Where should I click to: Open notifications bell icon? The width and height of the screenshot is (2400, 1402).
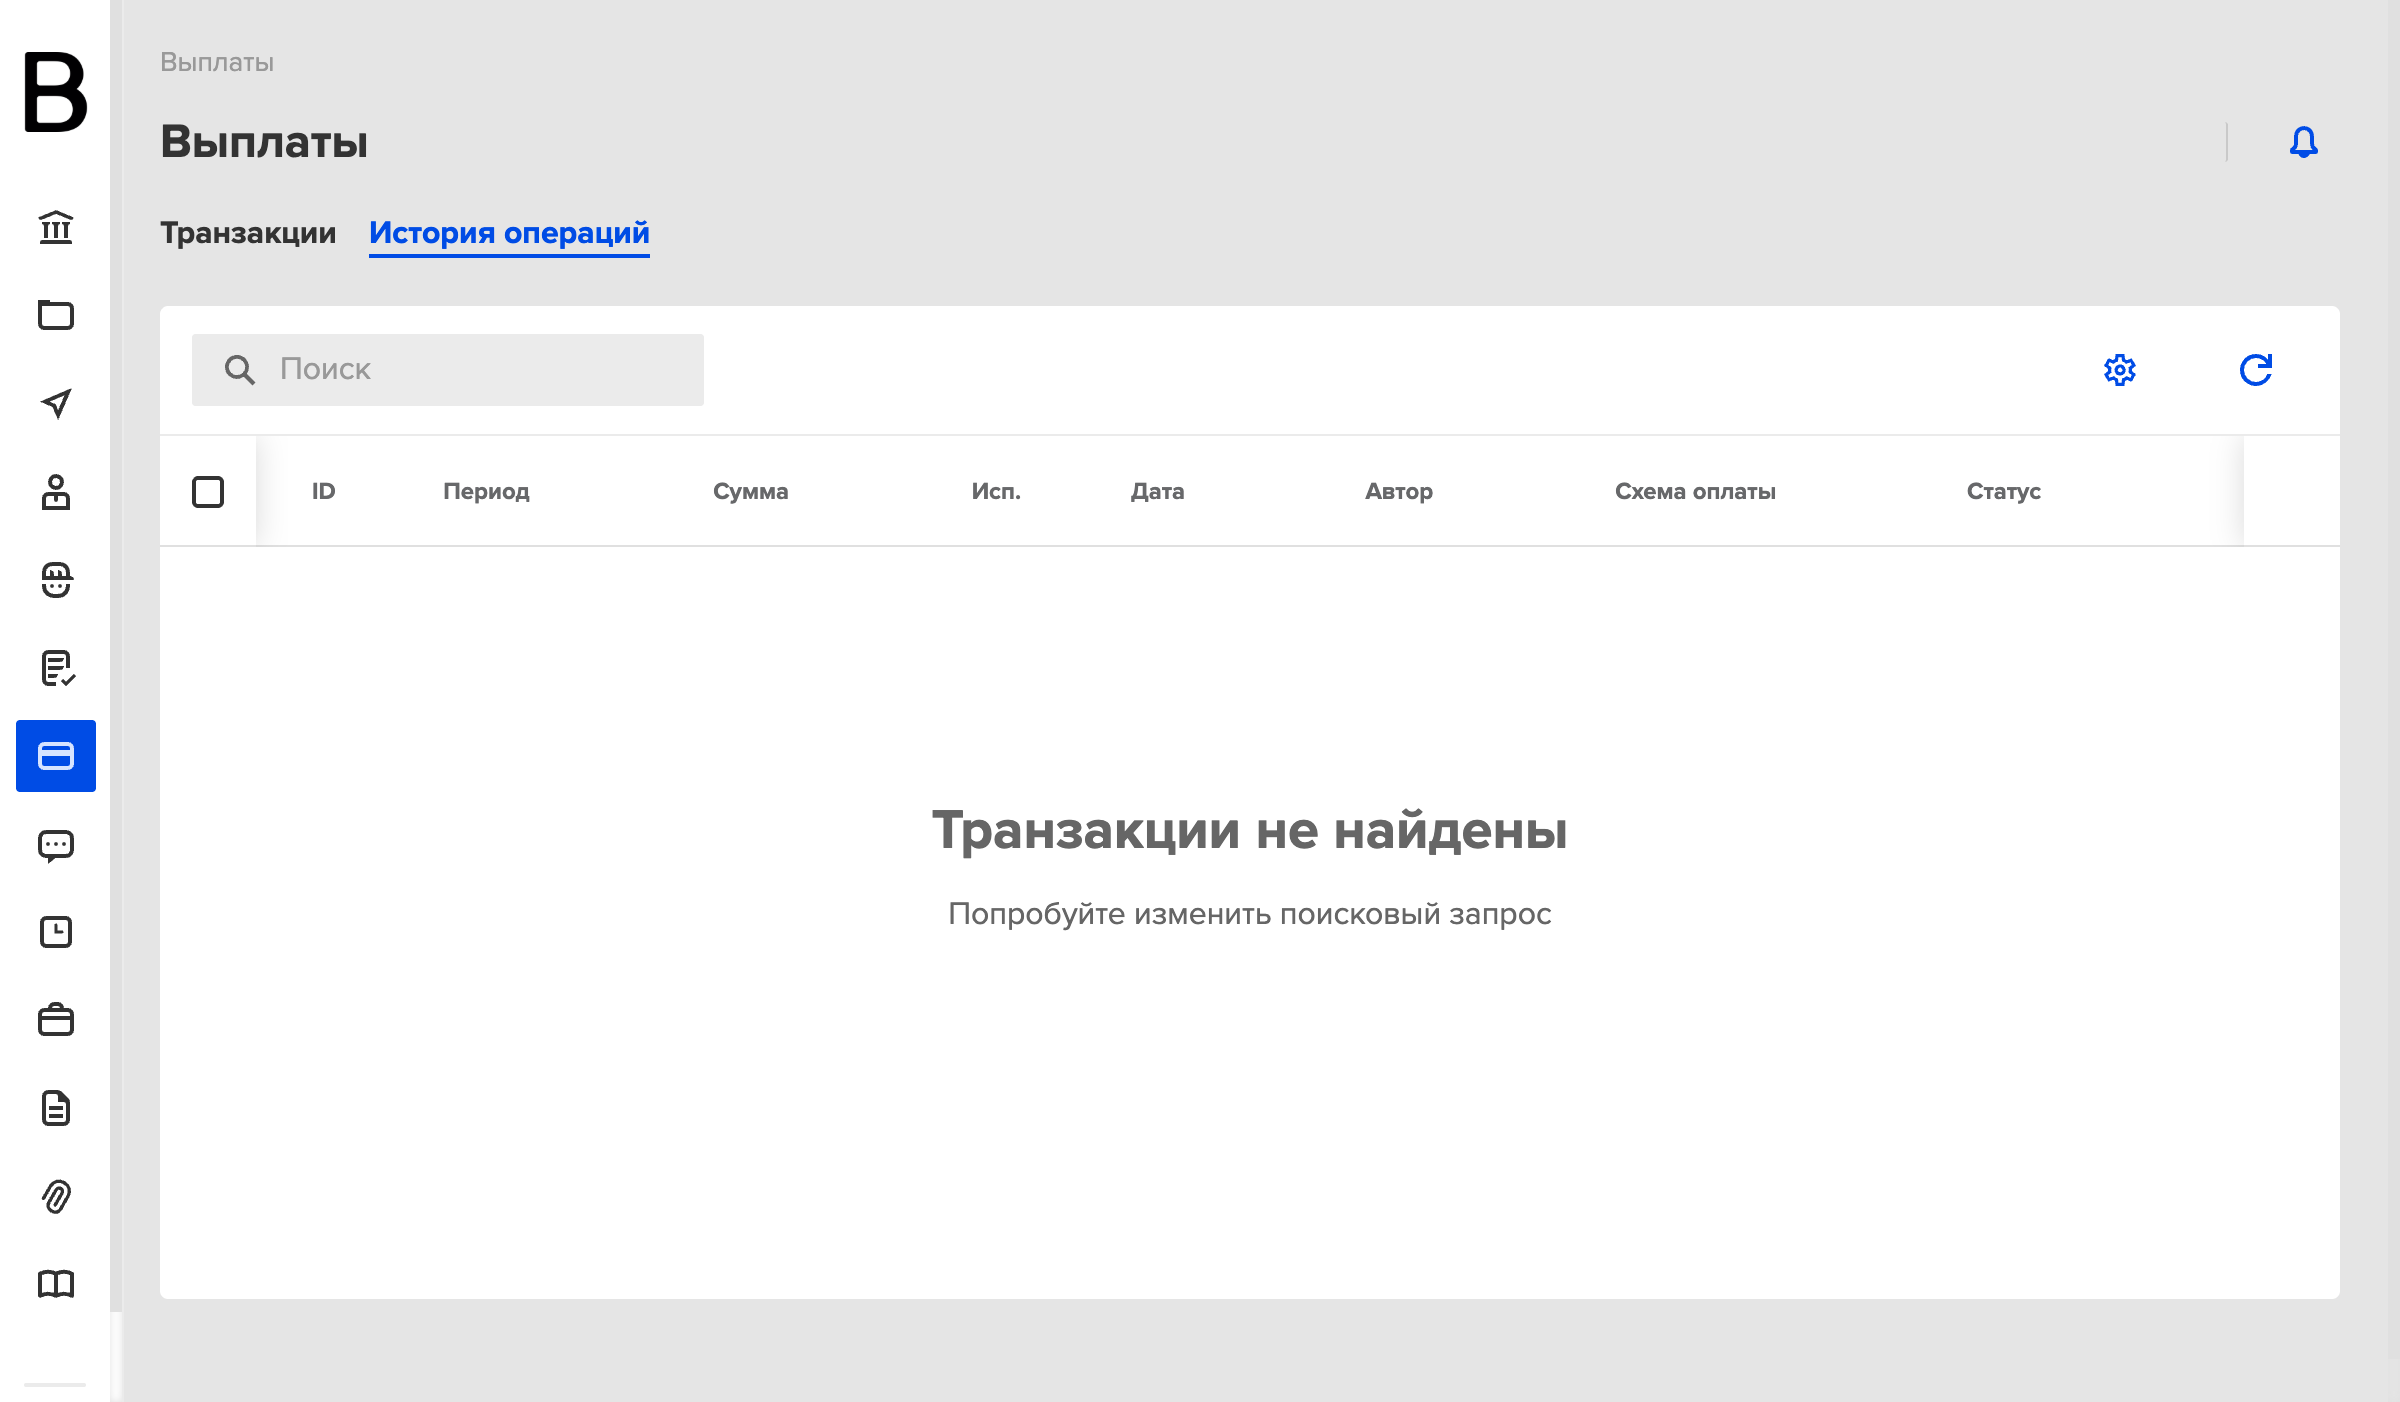click(x=2304, y=142)
